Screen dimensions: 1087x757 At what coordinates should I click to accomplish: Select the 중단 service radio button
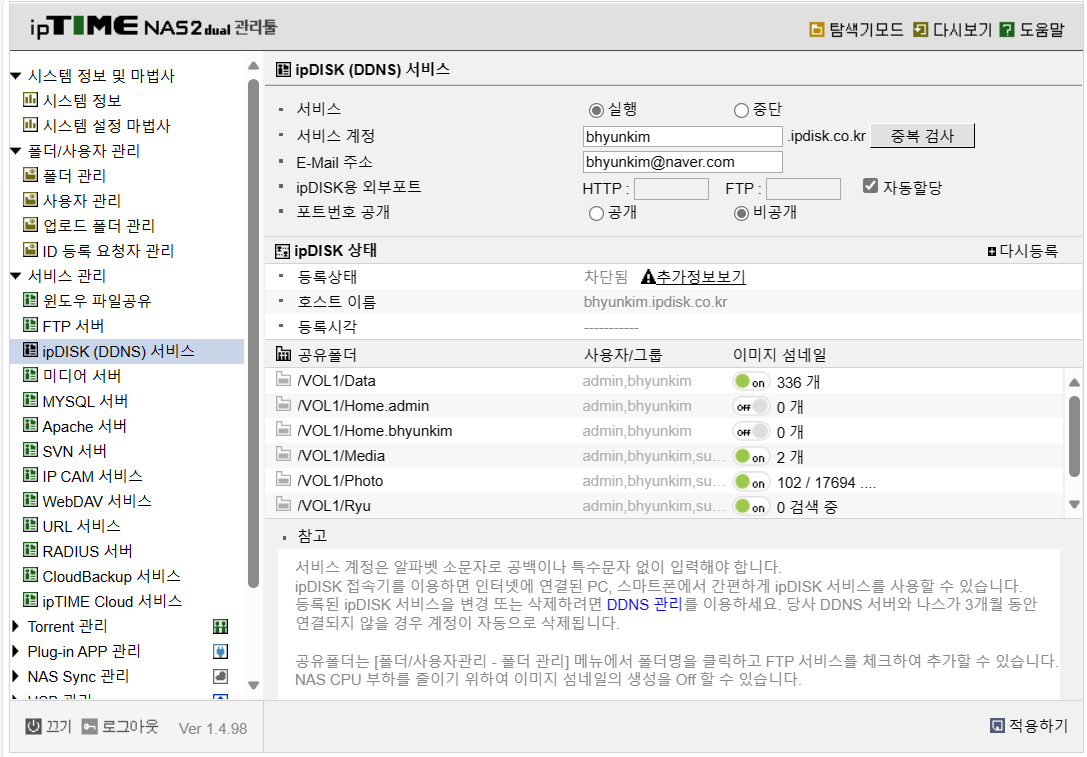click(741, 110)
